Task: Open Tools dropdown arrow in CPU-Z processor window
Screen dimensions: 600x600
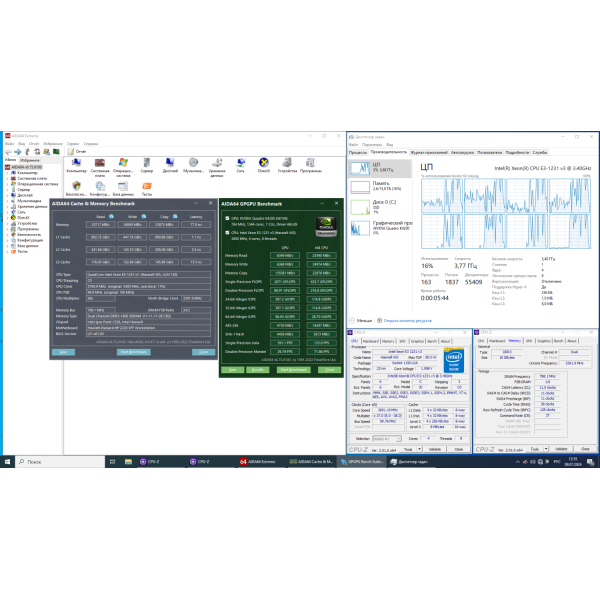Action: tap(420, 449)
